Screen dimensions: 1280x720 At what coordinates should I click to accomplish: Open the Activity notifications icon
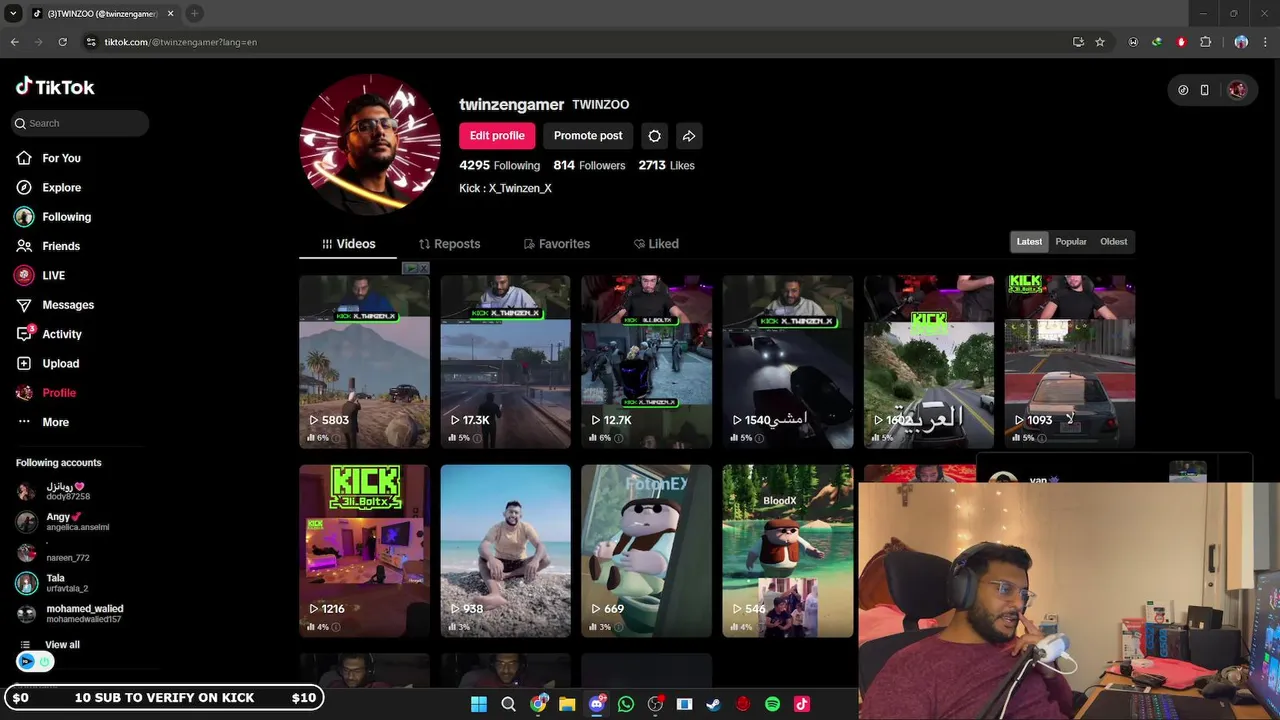click(x=24, y=334)
